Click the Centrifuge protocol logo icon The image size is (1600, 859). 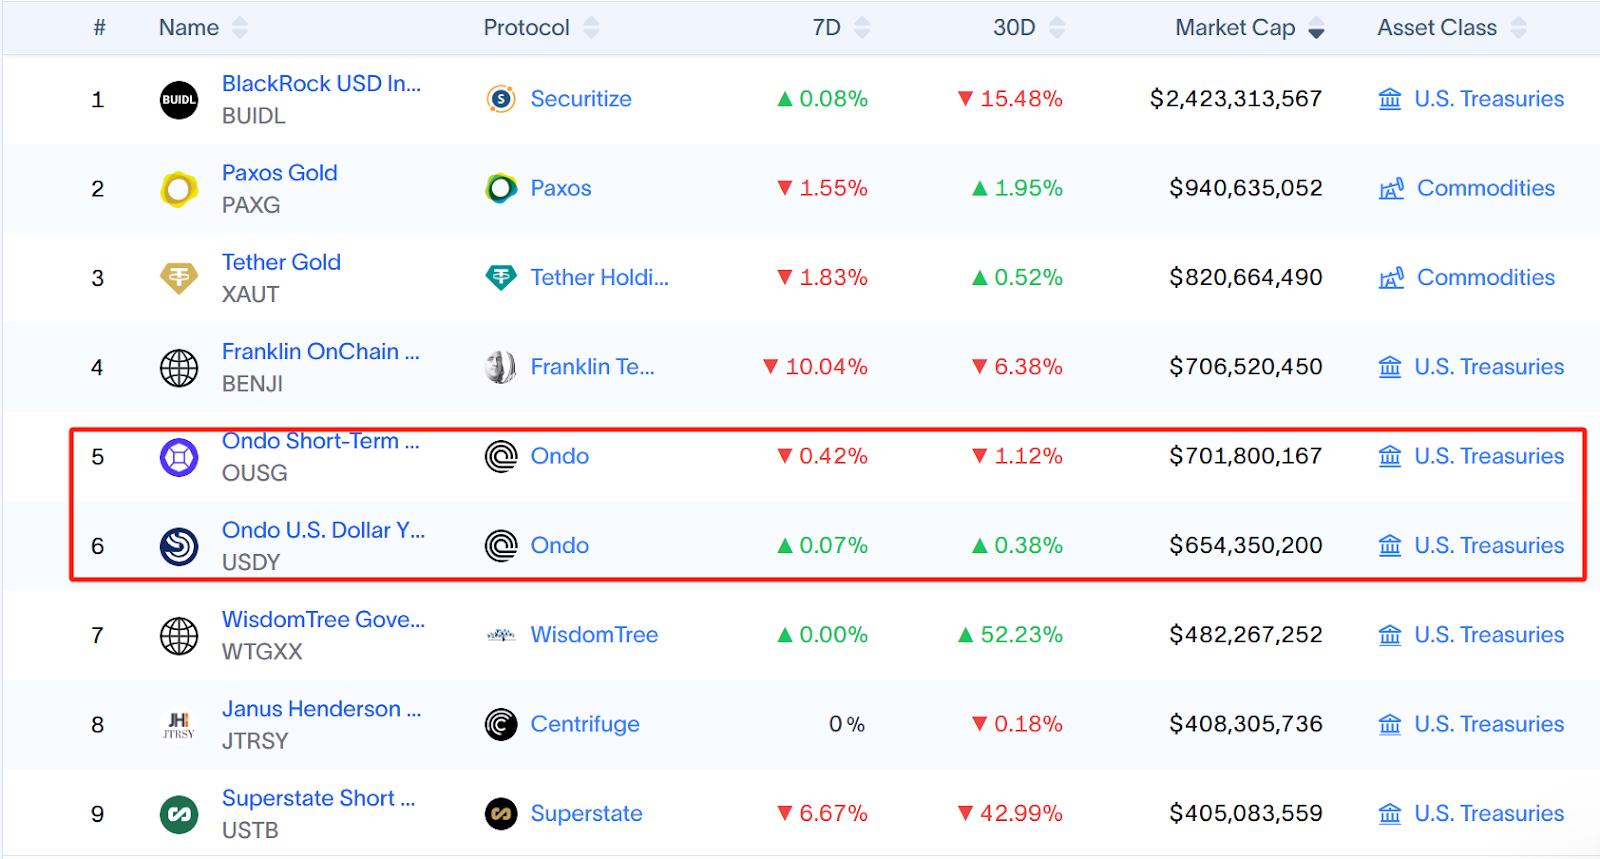[x=501, y=724]
